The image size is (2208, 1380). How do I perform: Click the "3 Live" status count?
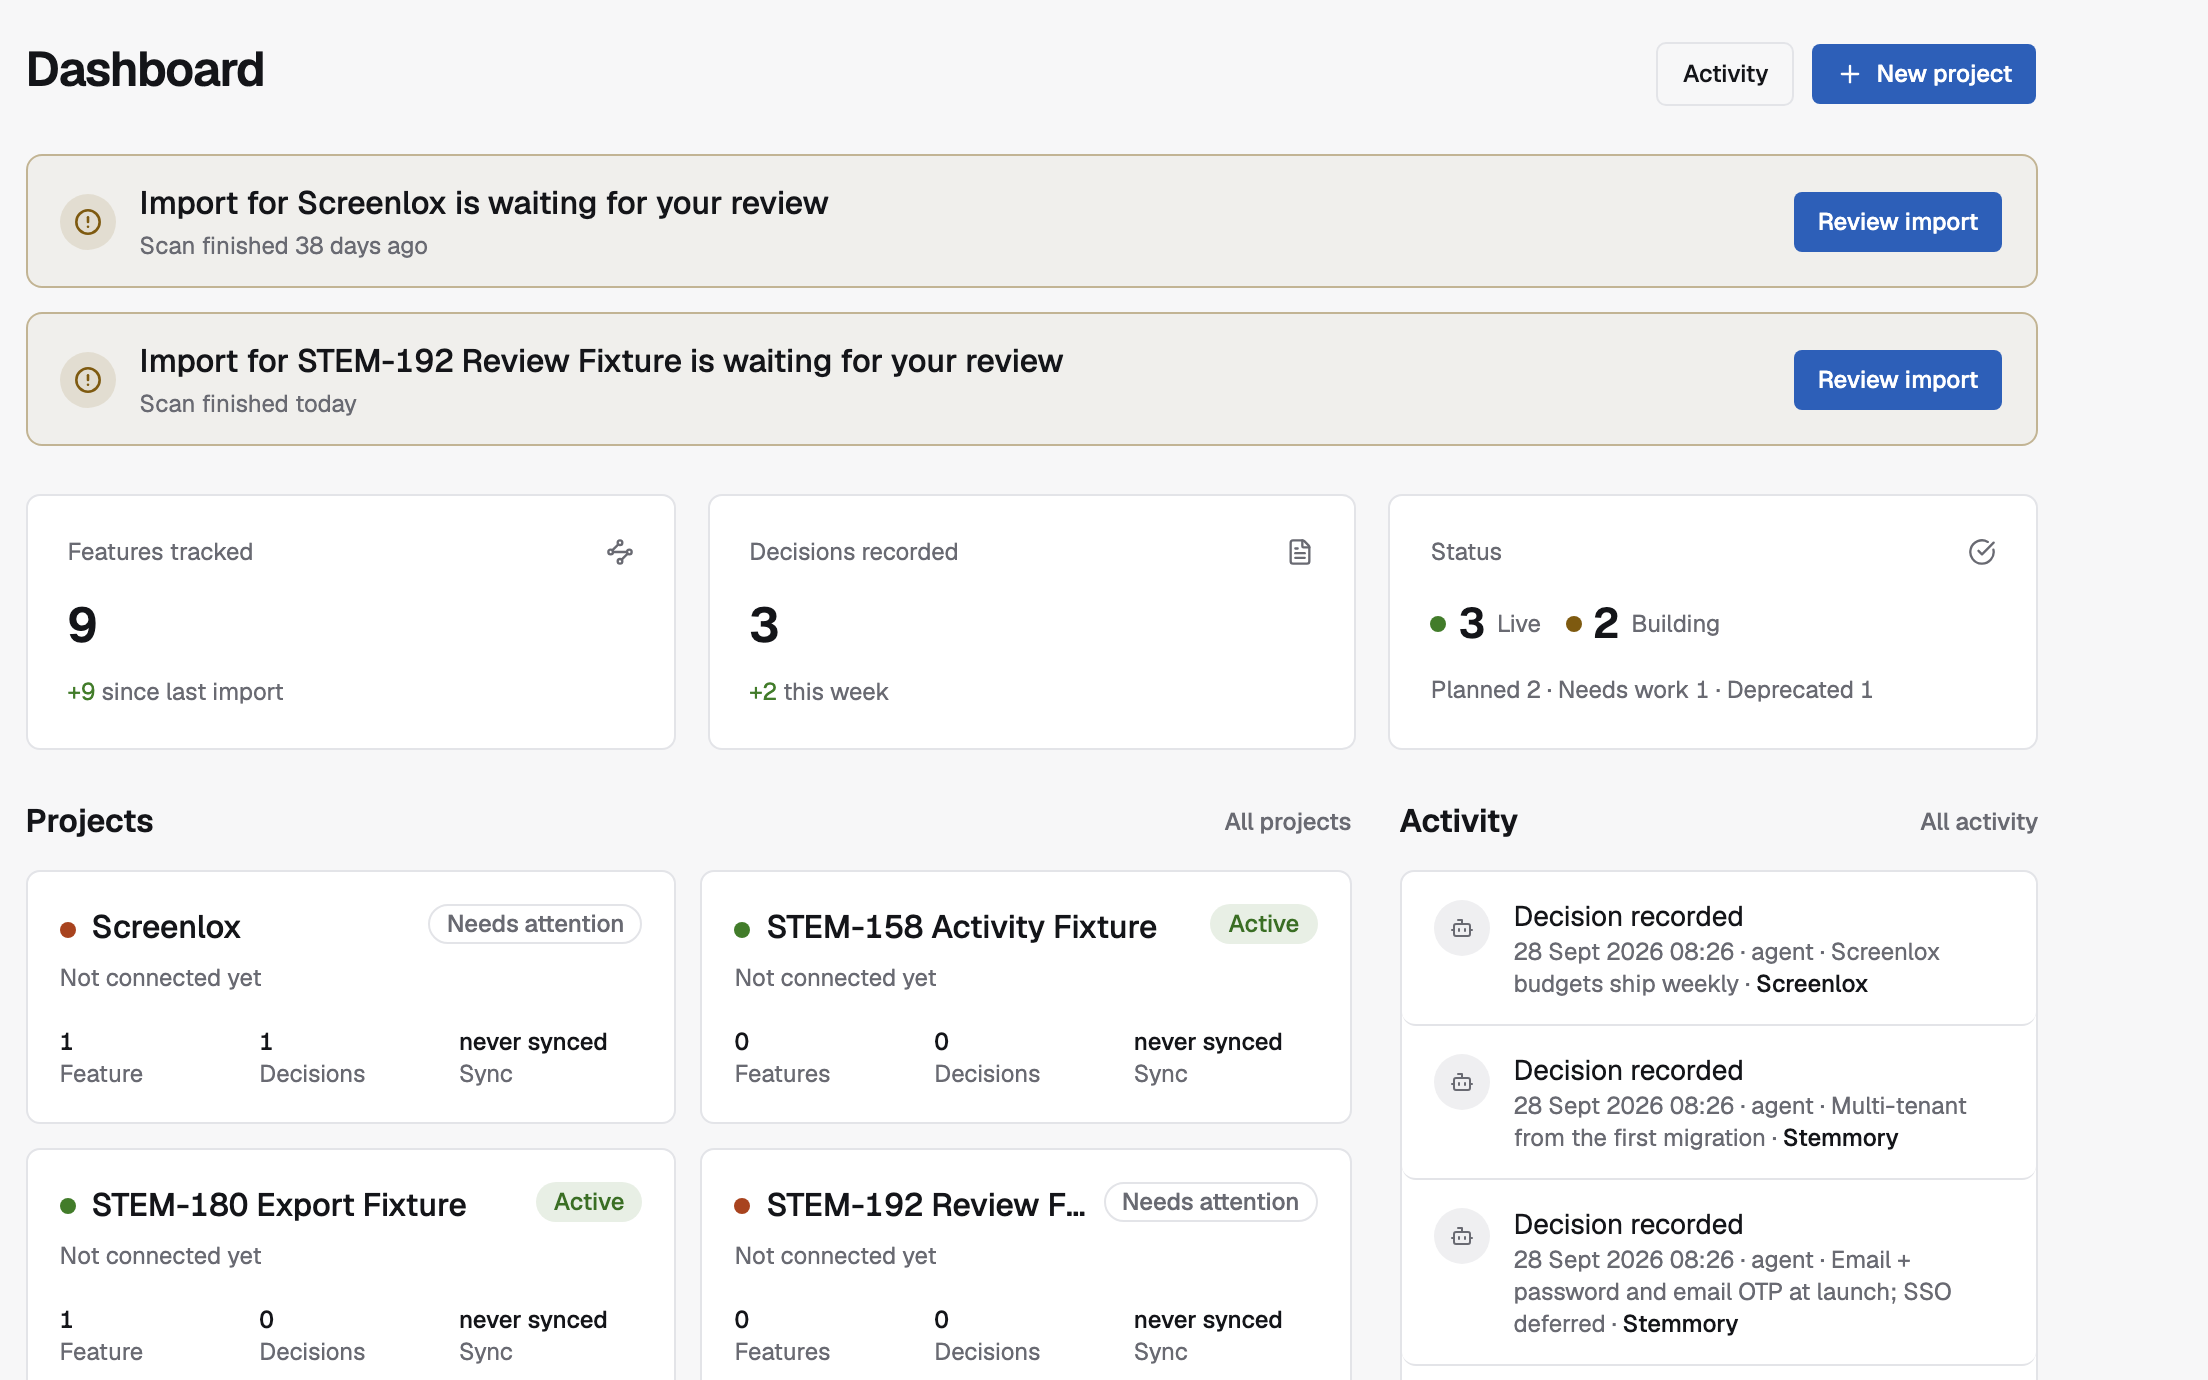[x=1486, y=623]
